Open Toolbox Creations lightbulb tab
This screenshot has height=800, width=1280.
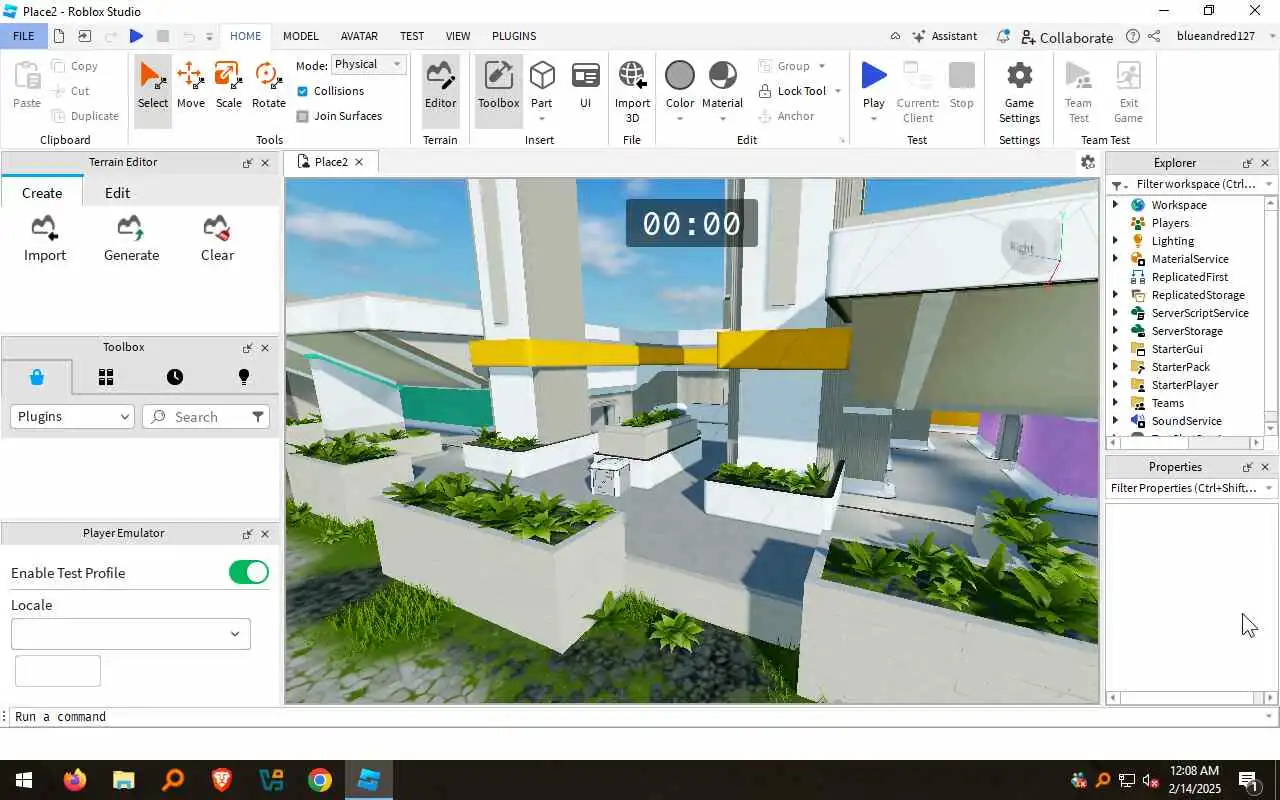[x=243, y=377]
